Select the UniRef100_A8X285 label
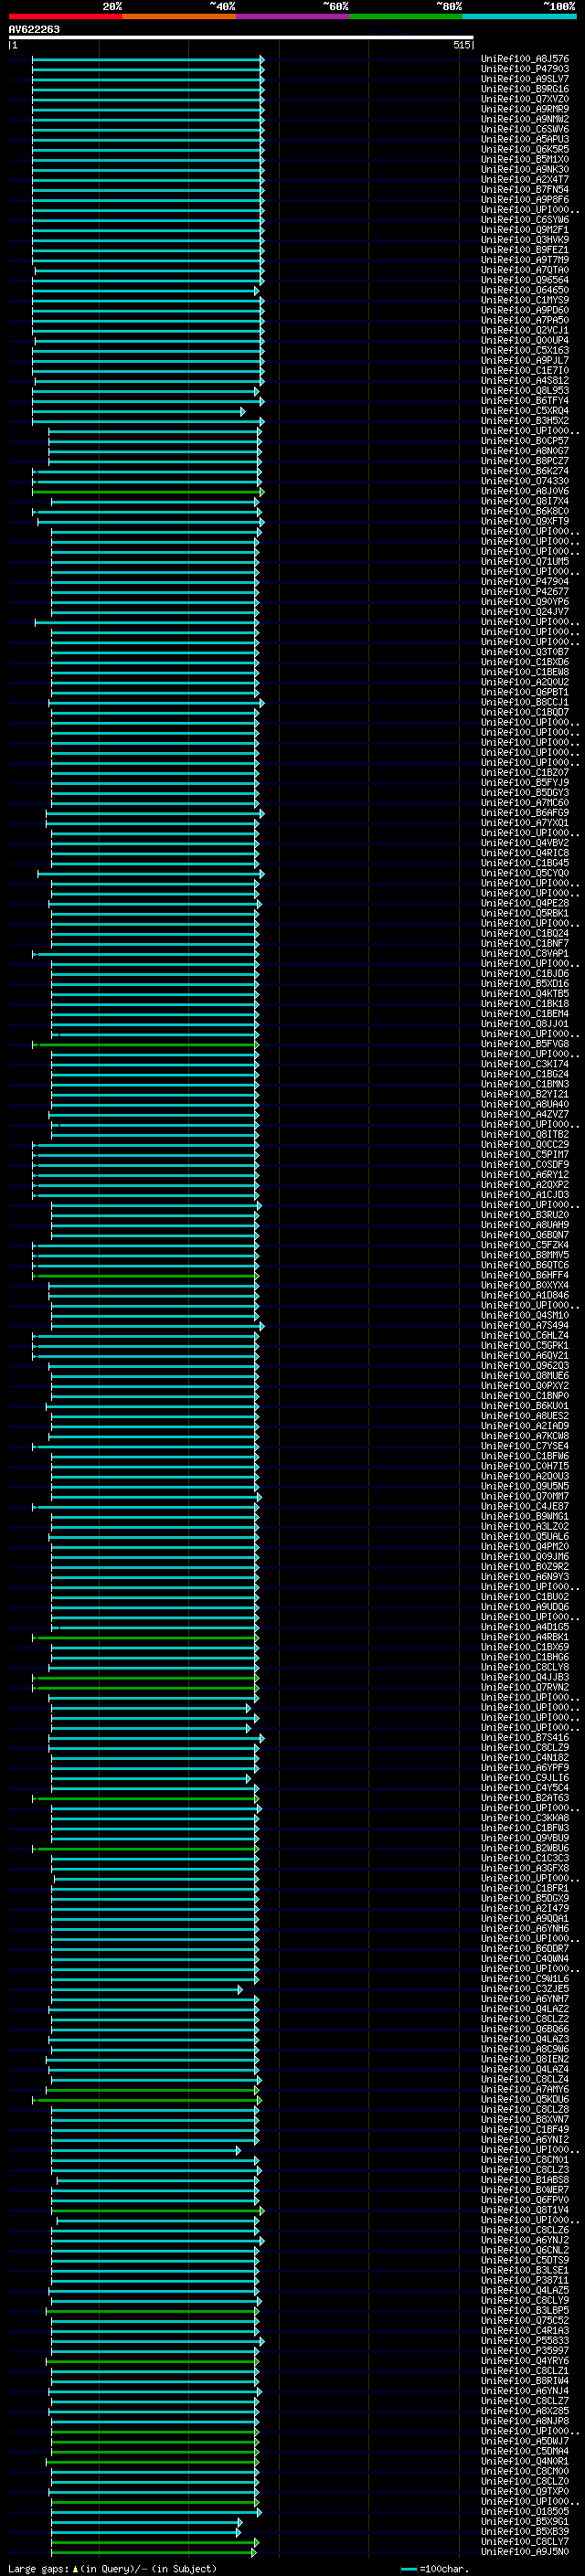 click(x=525, y=2411)
